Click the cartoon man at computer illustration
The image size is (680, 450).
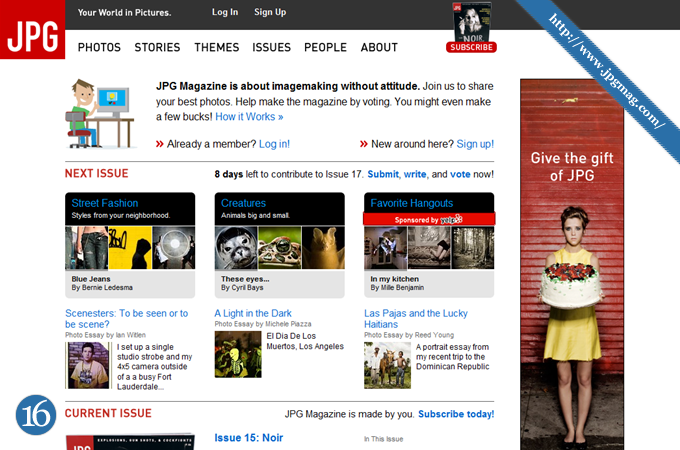(x=100, y=114)
